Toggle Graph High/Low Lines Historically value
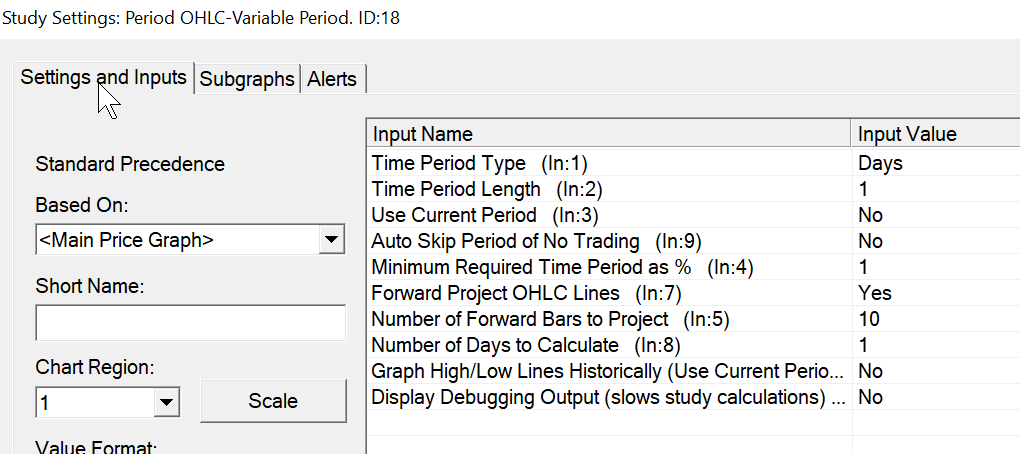This screenshot has height=454, width=1020. pos(870,371)
